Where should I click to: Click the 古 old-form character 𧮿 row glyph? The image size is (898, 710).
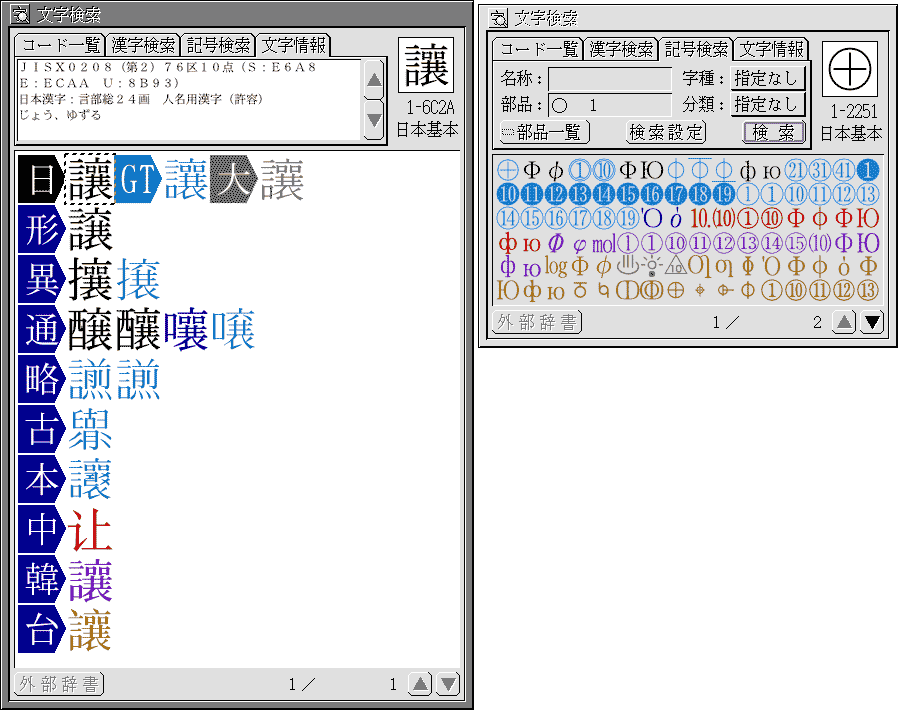90,431
